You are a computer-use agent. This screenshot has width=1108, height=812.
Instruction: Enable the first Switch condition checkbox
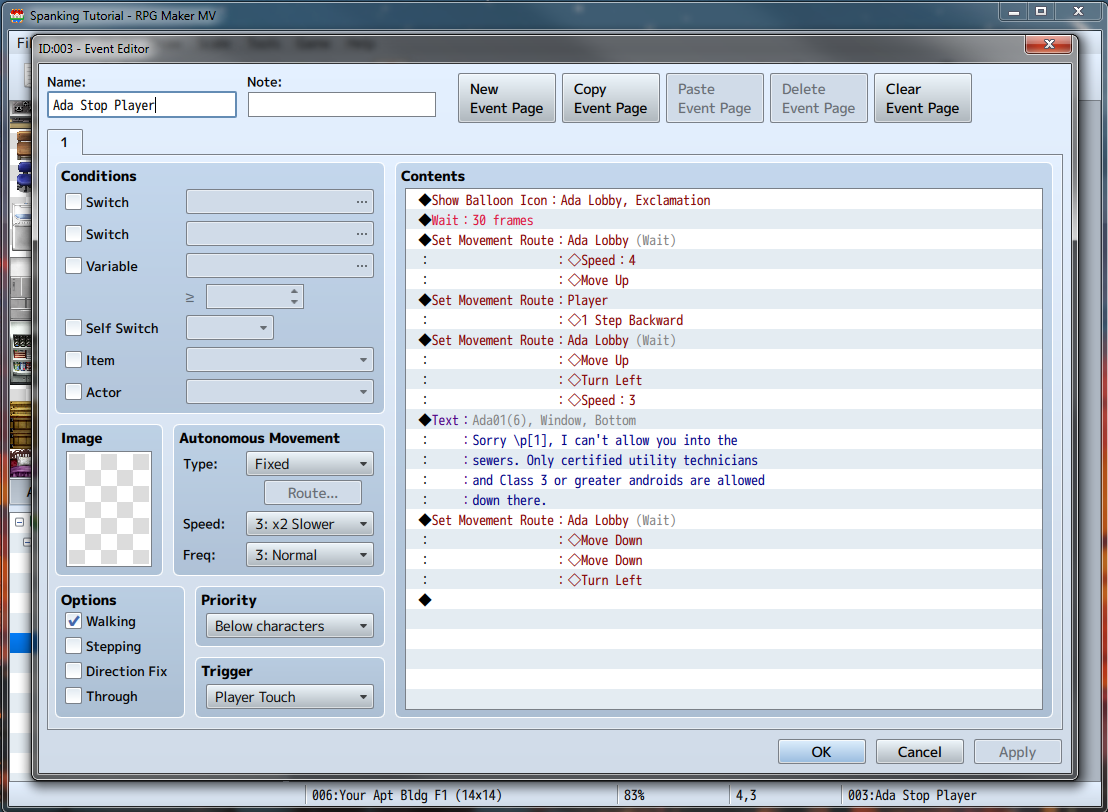[x=73, y=201]
